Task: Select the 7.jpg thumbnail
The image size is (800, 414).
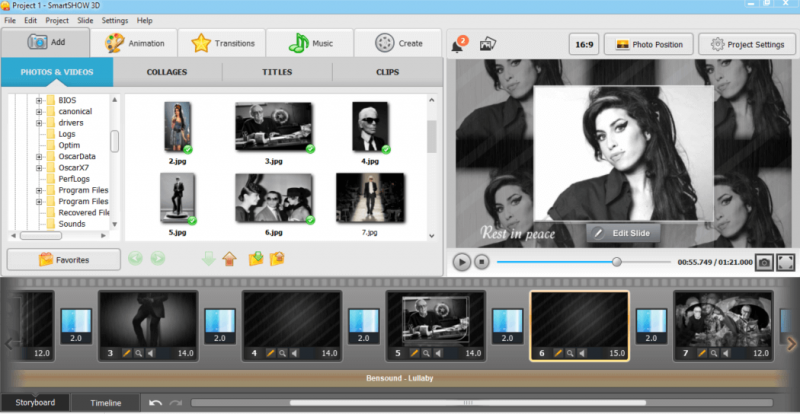Action: 370,195
